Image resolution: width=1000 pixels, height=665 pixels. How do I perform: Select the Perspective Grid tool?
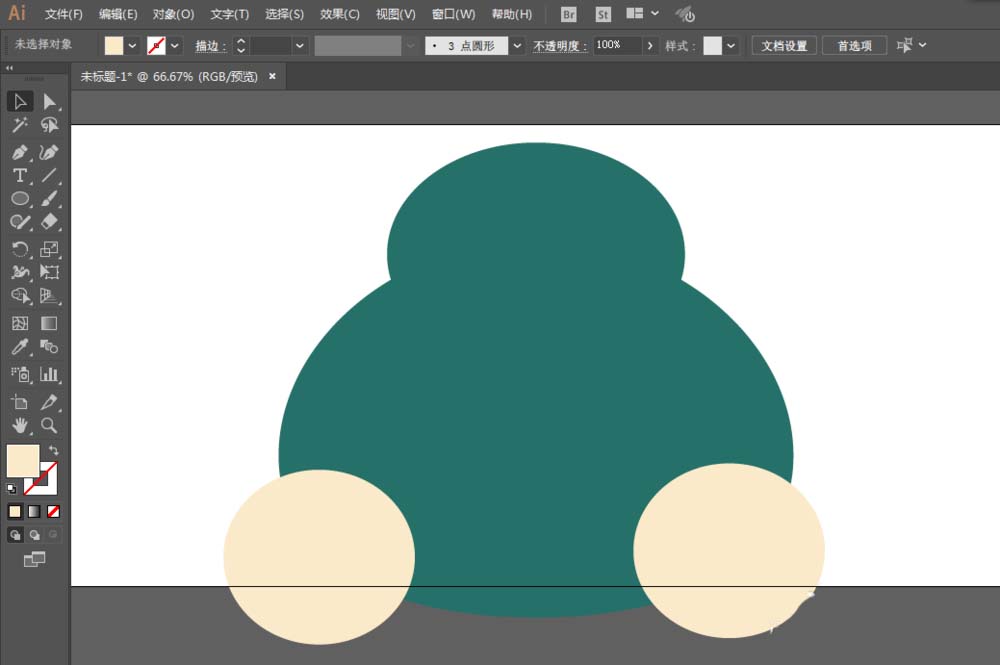coord(49,296)
